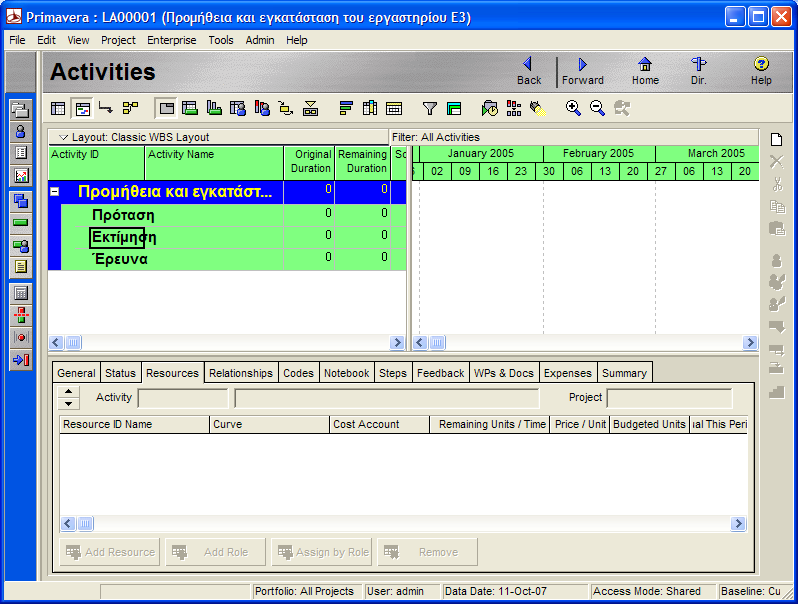The image size is (798, 604).
Task: Open WBS icon in left sidebar
Action: pyautogui.click(x=21, y=201)
